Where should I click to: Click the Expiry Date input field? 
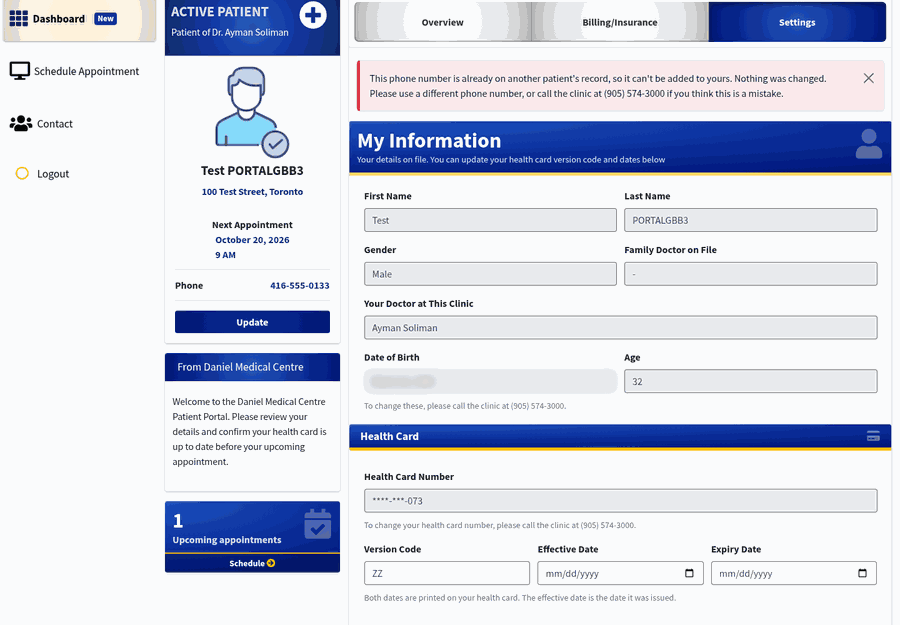coord(794,573)
